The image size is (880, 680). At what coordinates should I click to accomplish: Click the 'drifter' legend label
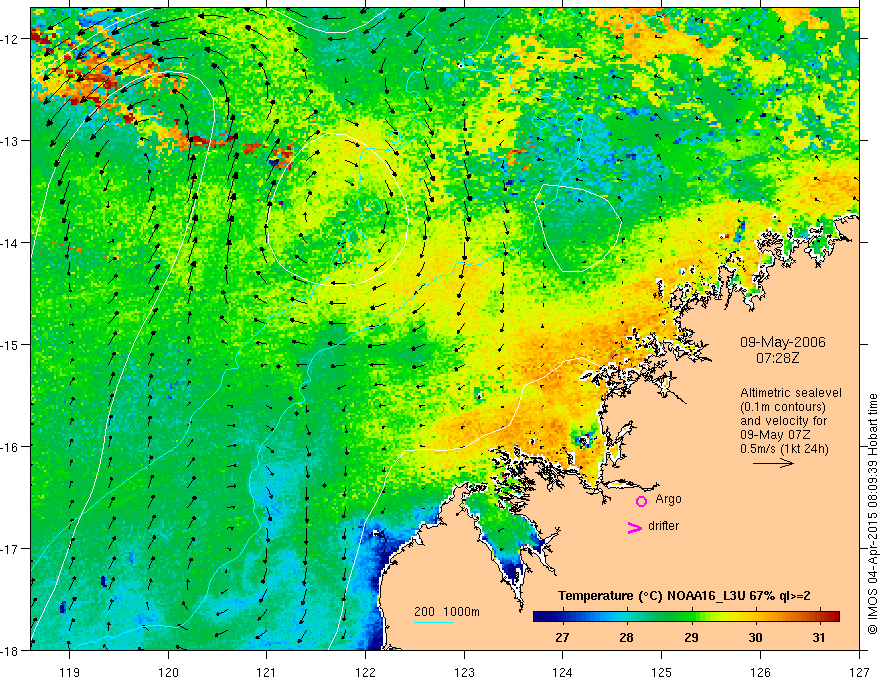pyautogui.click(x=663, y=526)
